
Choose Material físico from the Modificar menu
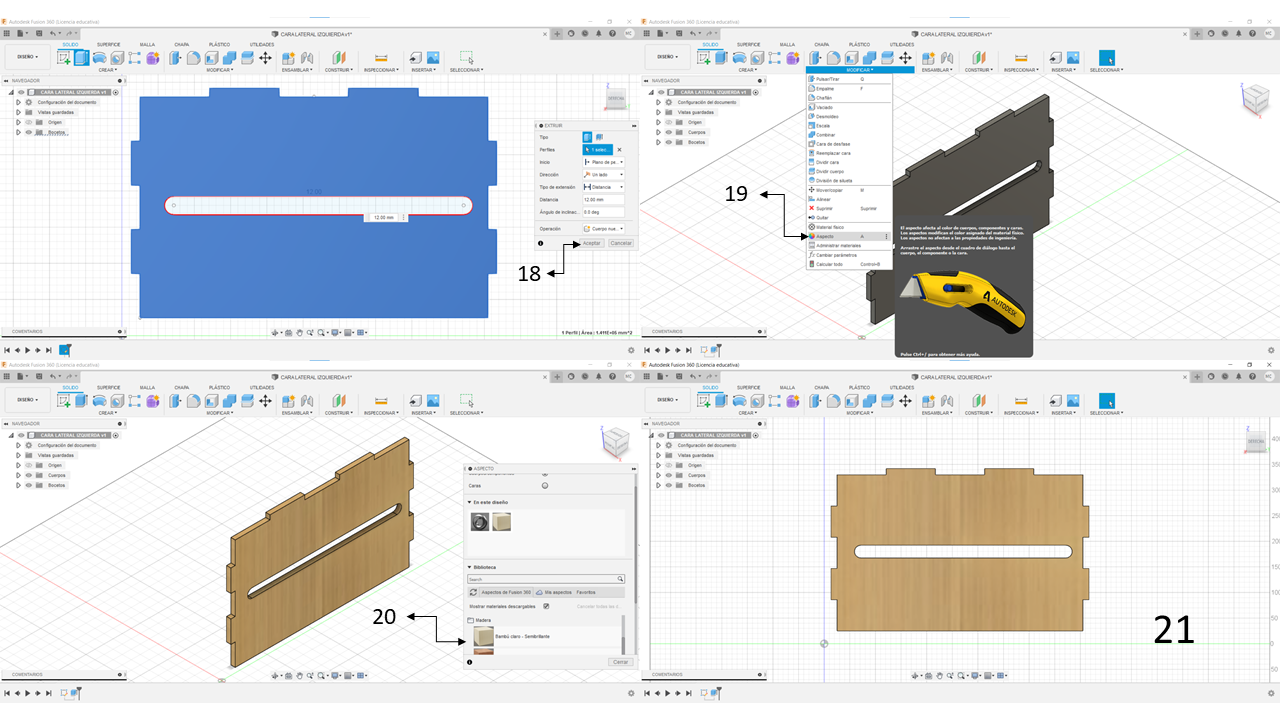coord(848,227)
